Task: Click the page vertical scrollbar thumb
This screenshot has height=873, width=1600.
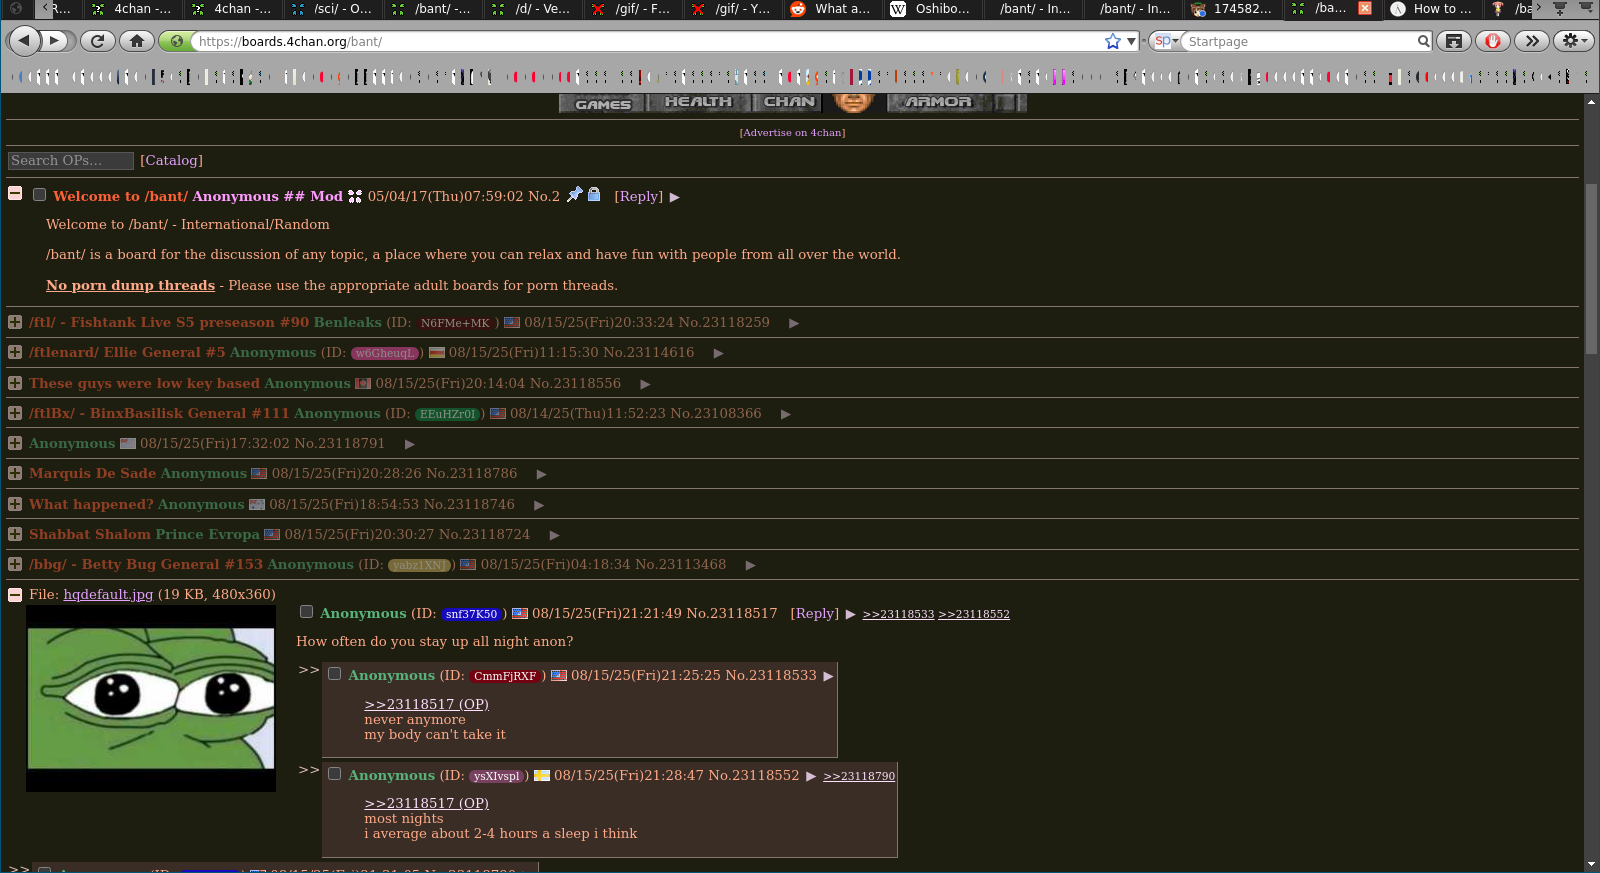Action: [1591, 268]
